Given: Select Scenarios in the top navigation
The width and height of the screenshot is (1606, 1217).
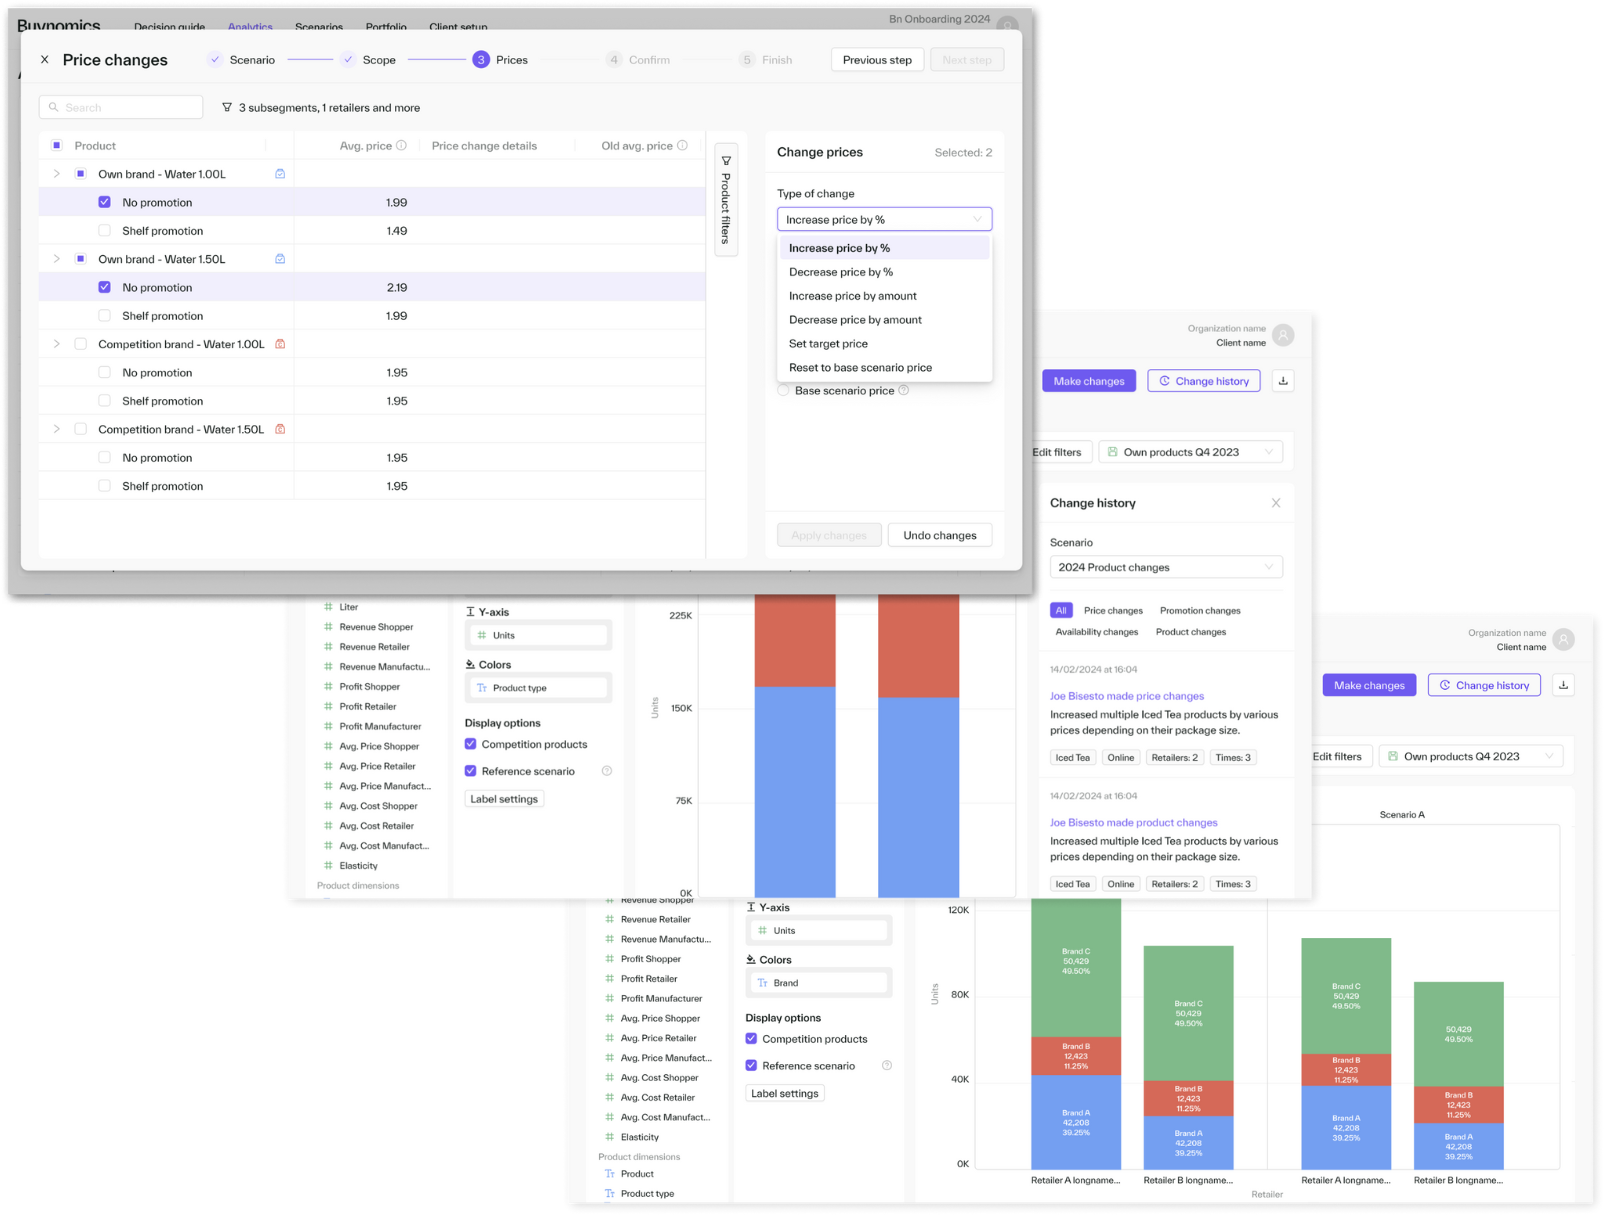Looking at the screenshot, I should [318, 27].
